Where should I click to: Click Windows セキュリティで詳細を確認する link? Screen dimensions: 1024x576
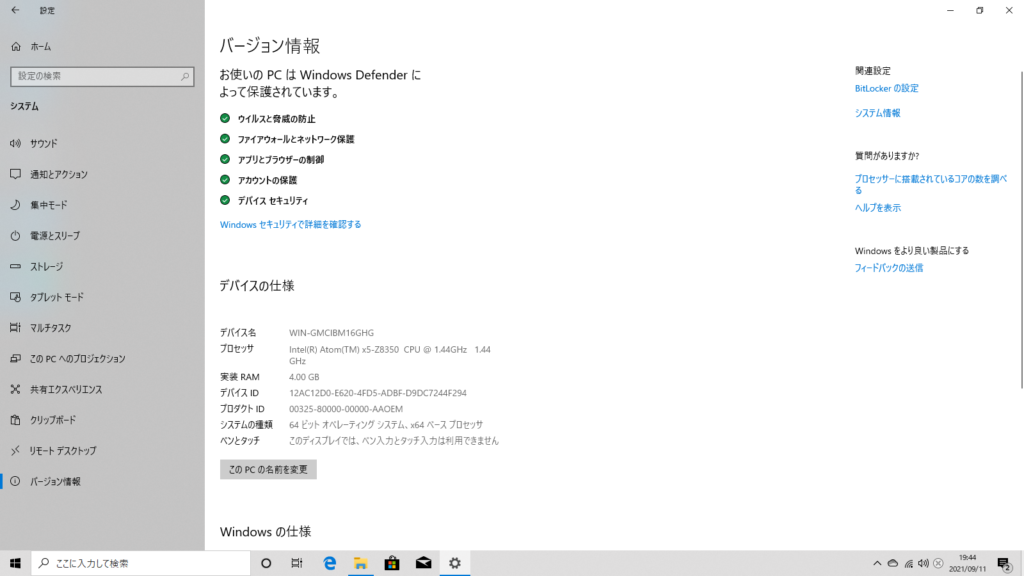pyautogui.click(x=290, y=225)
